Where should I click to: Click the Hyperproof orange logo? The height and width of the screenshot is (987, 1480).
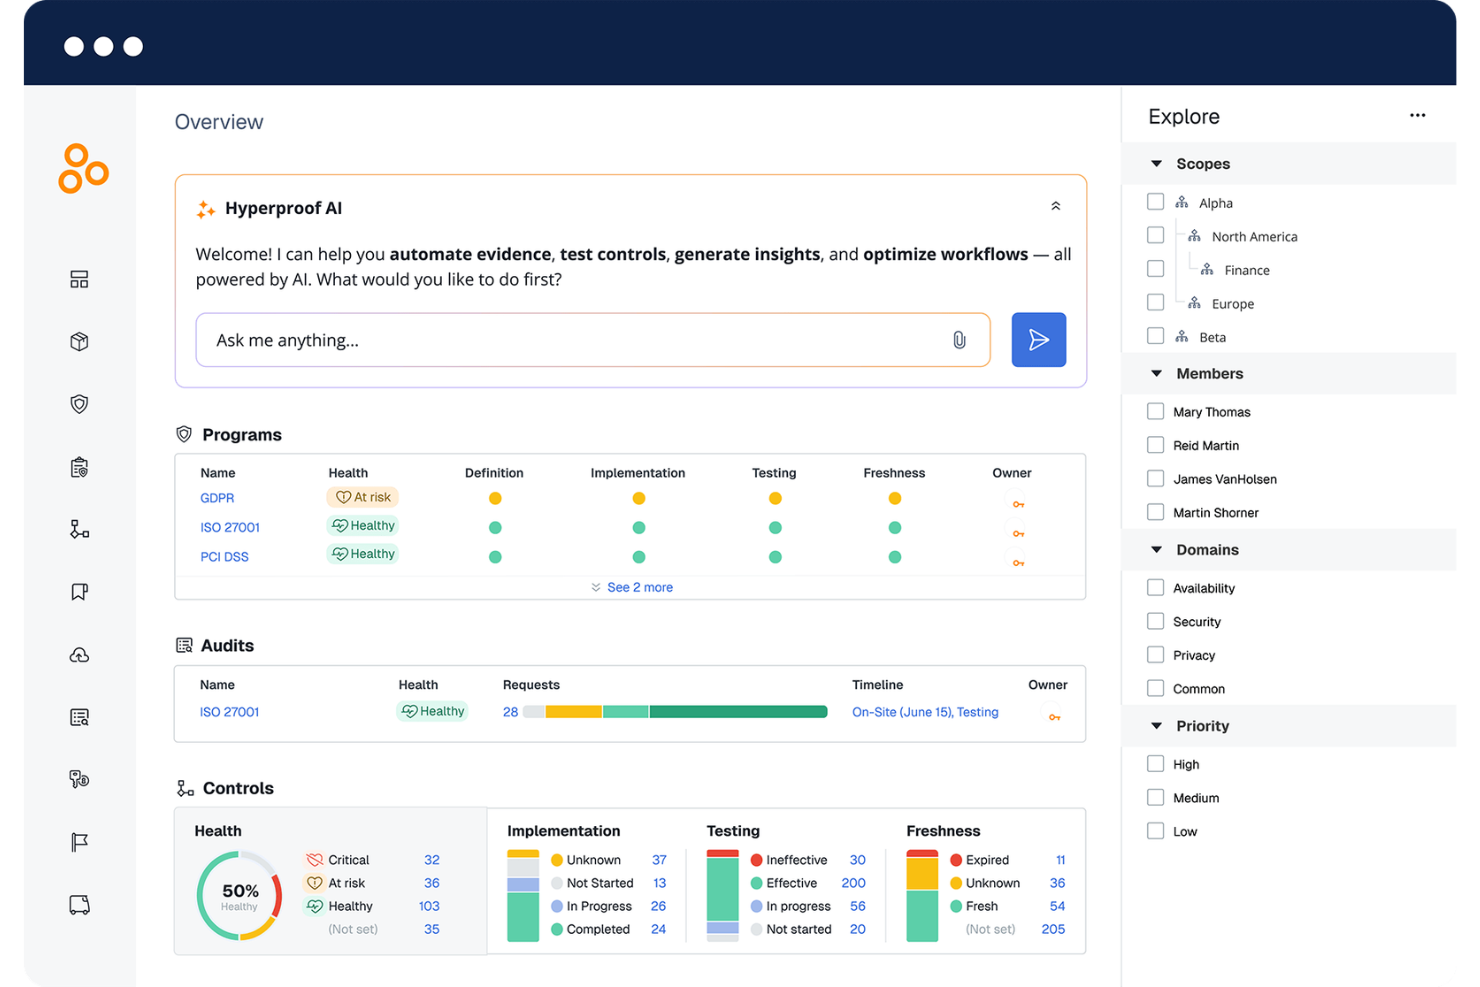83,168
